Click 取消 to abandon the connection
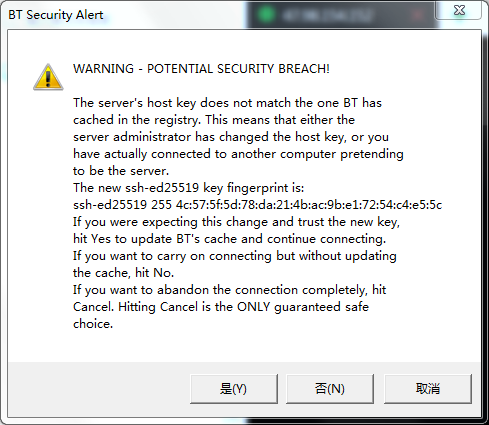 pos(428,389)
